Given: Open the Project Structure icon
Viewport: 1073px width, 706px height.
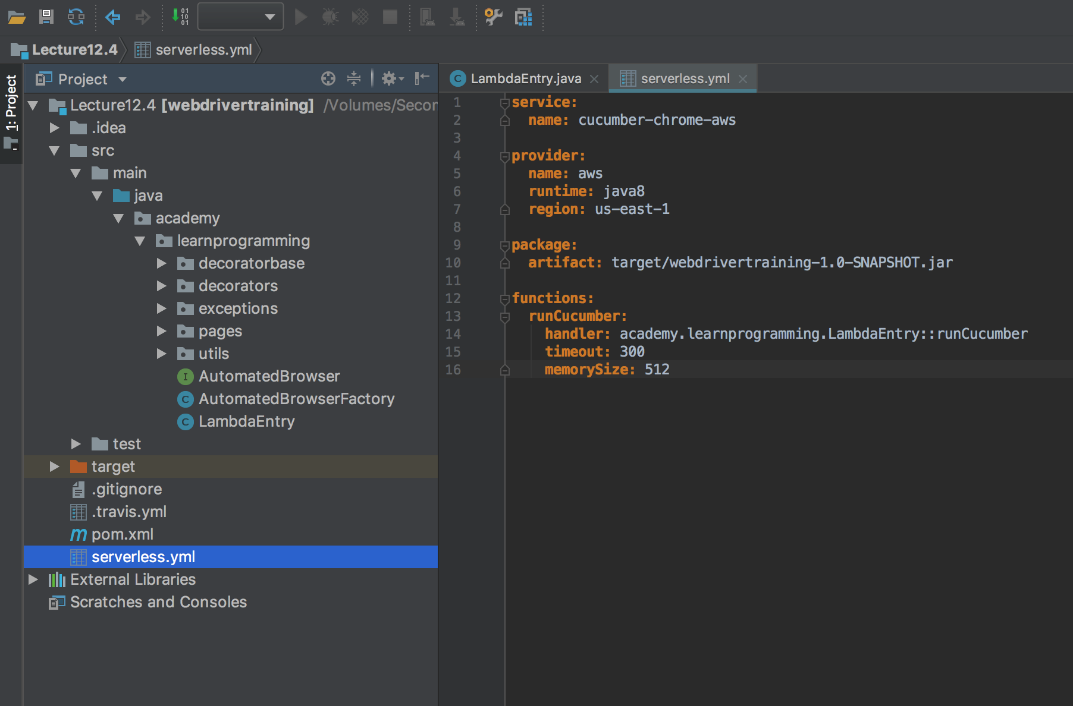Looking at the screenshot, I should tap(523, 16).
